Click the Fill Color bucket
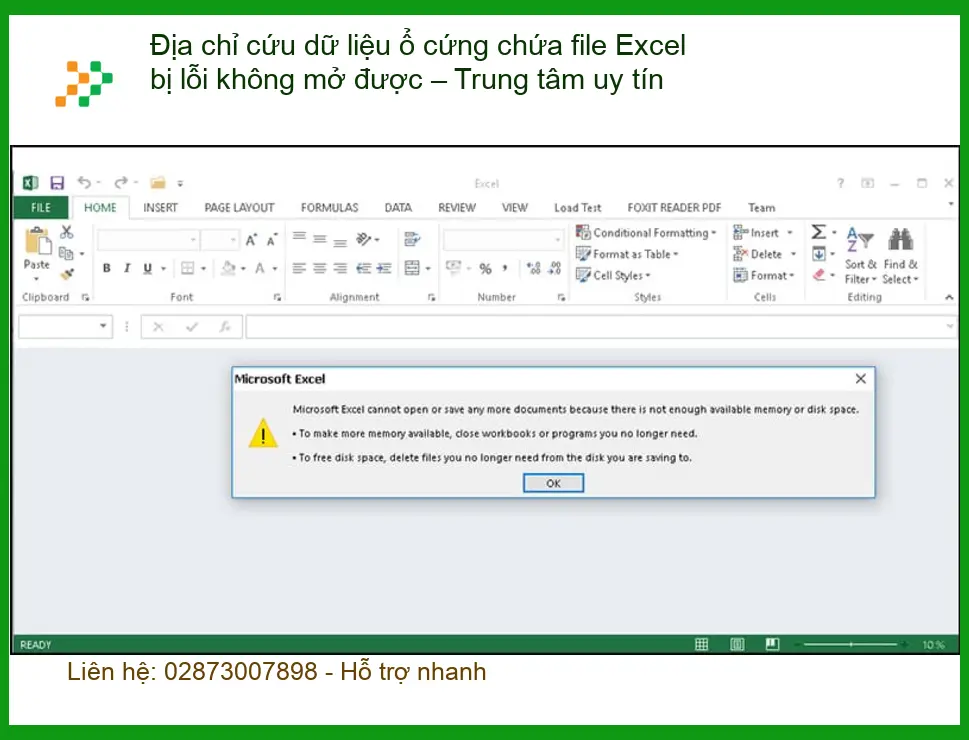The height and width of the screenshot is (740, 969). tap(229, 268)
